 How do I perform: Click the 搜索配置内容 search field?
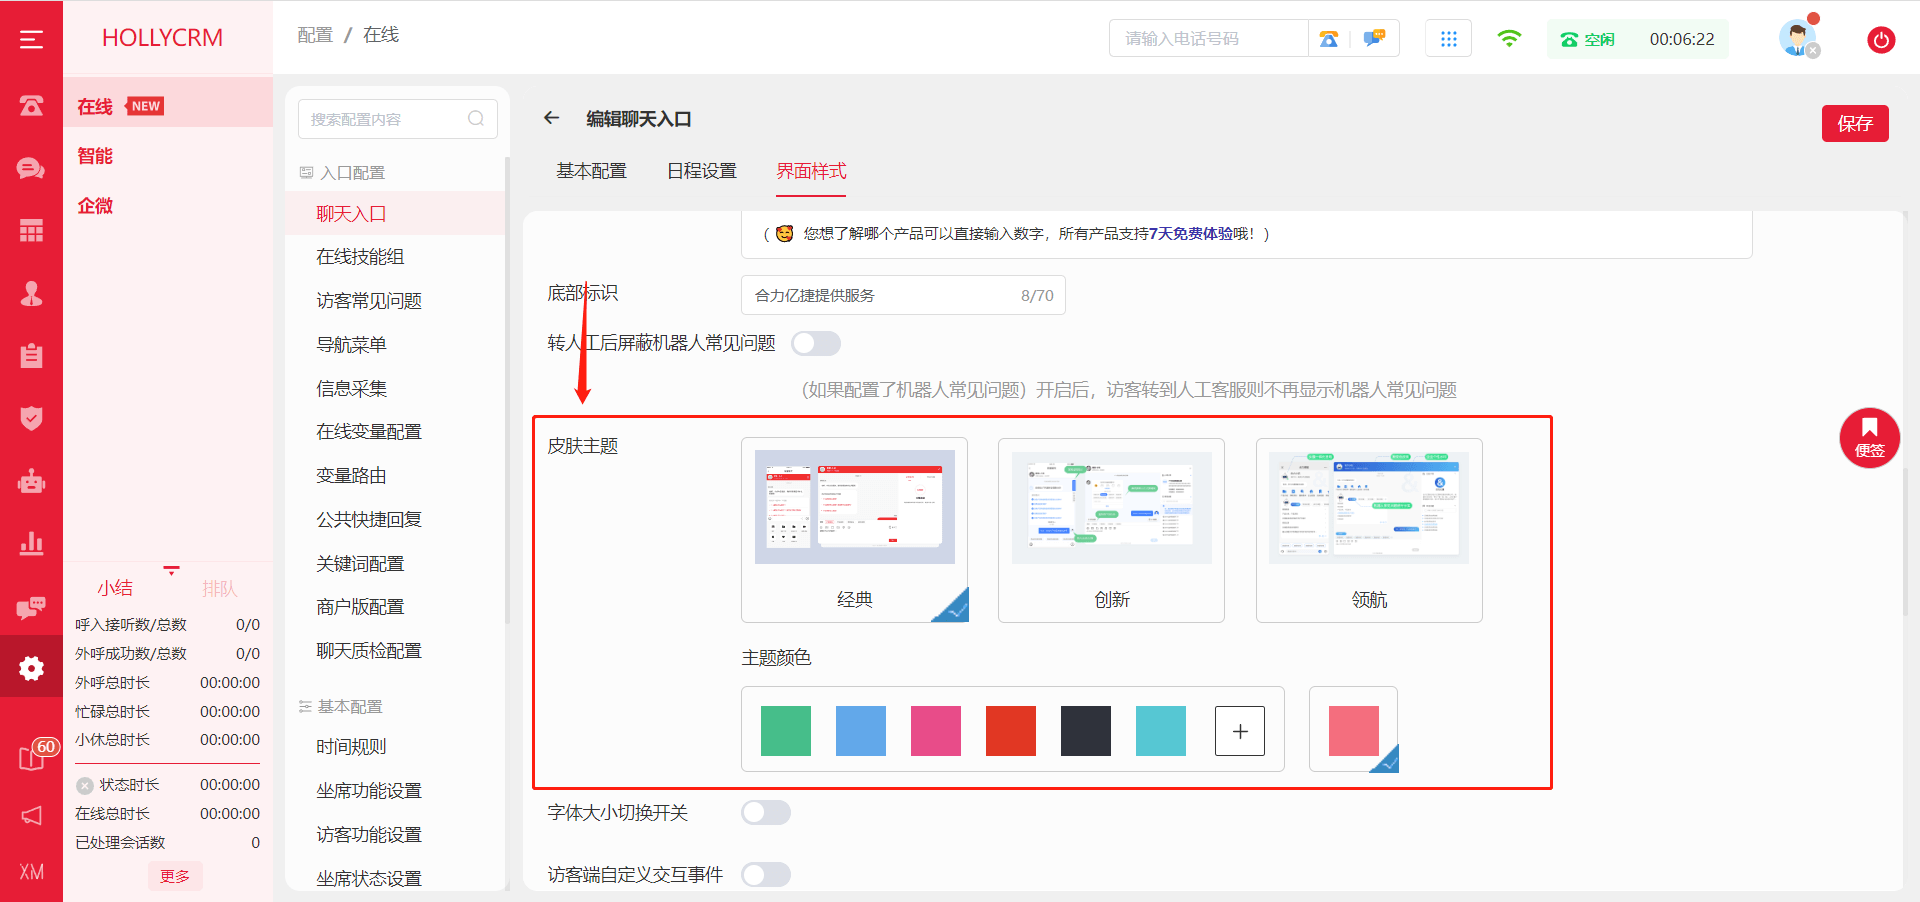(x=397, y=119)
